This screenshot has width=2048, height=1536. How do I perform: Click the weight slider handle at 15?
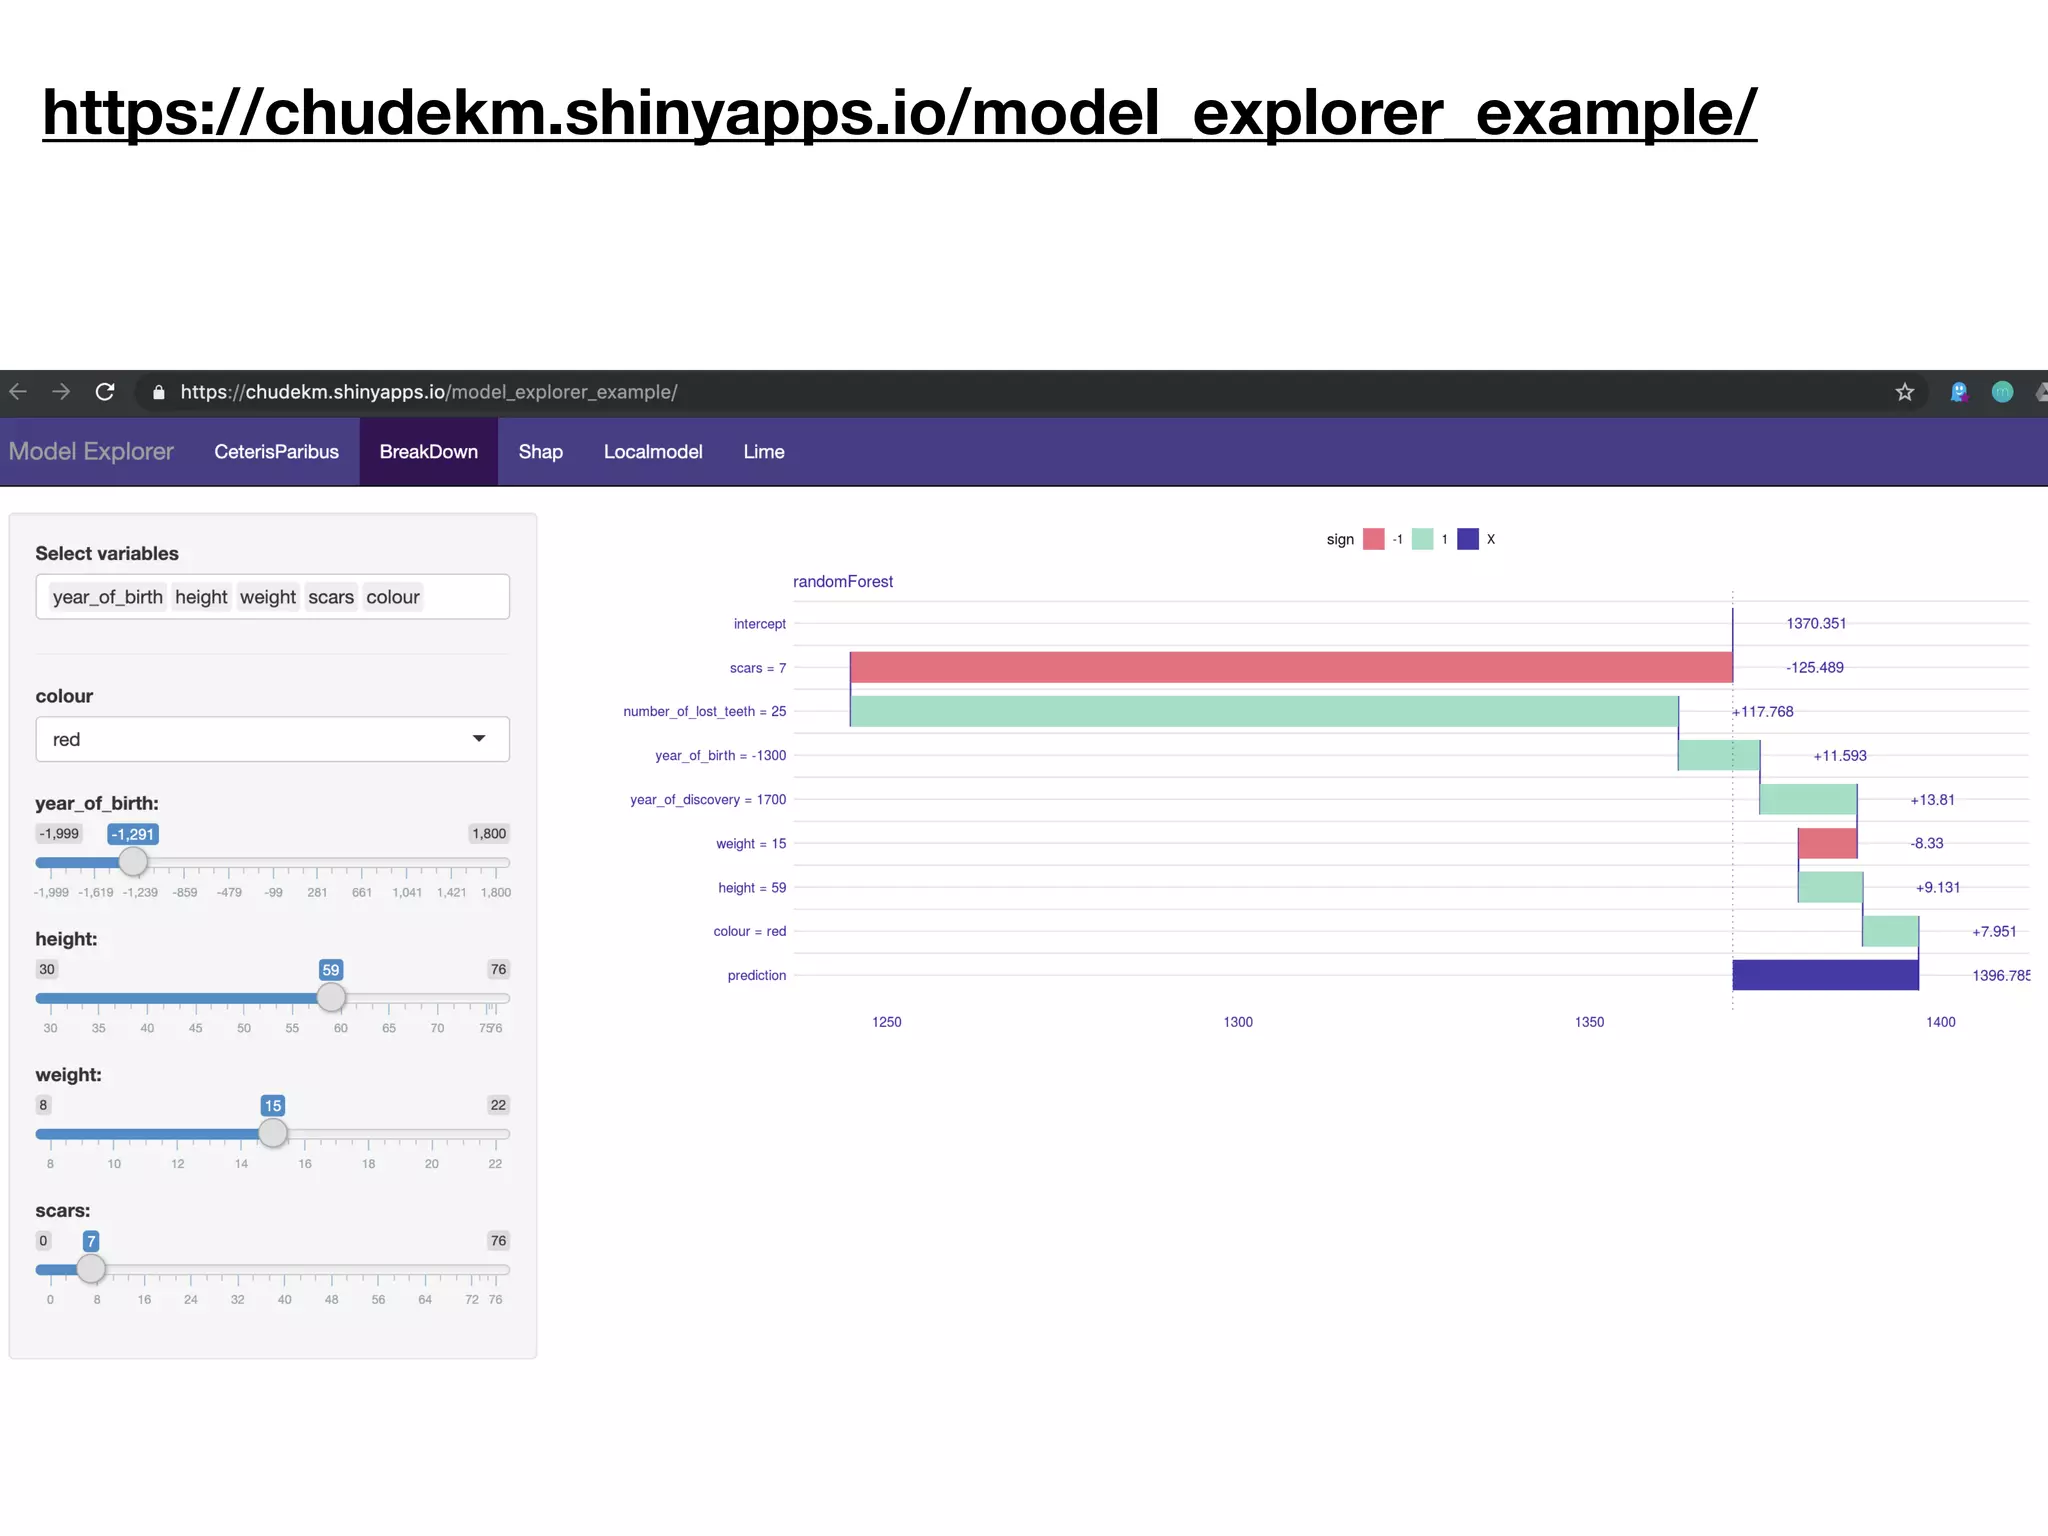[x=273, y=1133]
